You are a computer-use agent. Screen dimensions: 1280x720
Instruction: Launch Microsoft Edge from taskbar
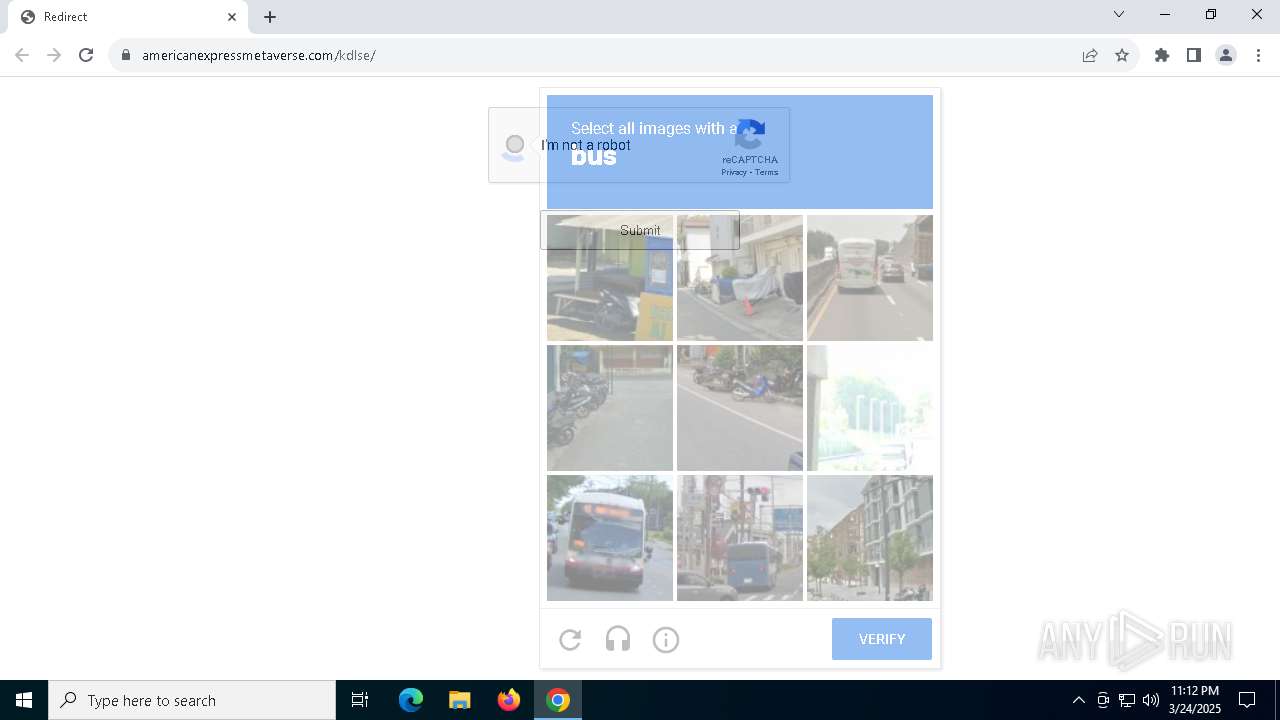(x=411, y=700)
